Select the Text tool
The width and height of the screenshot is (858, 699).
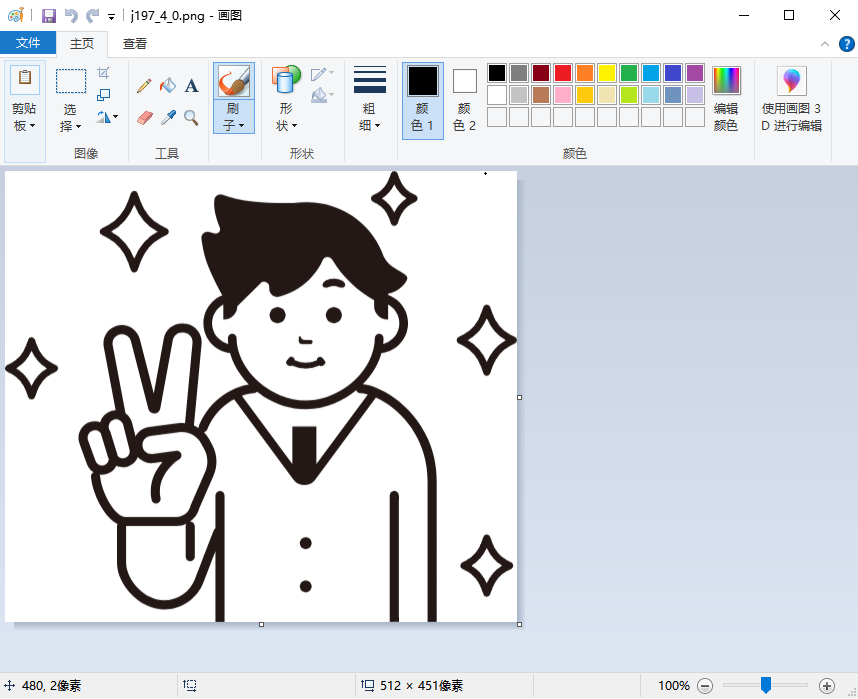click(191, 86)
